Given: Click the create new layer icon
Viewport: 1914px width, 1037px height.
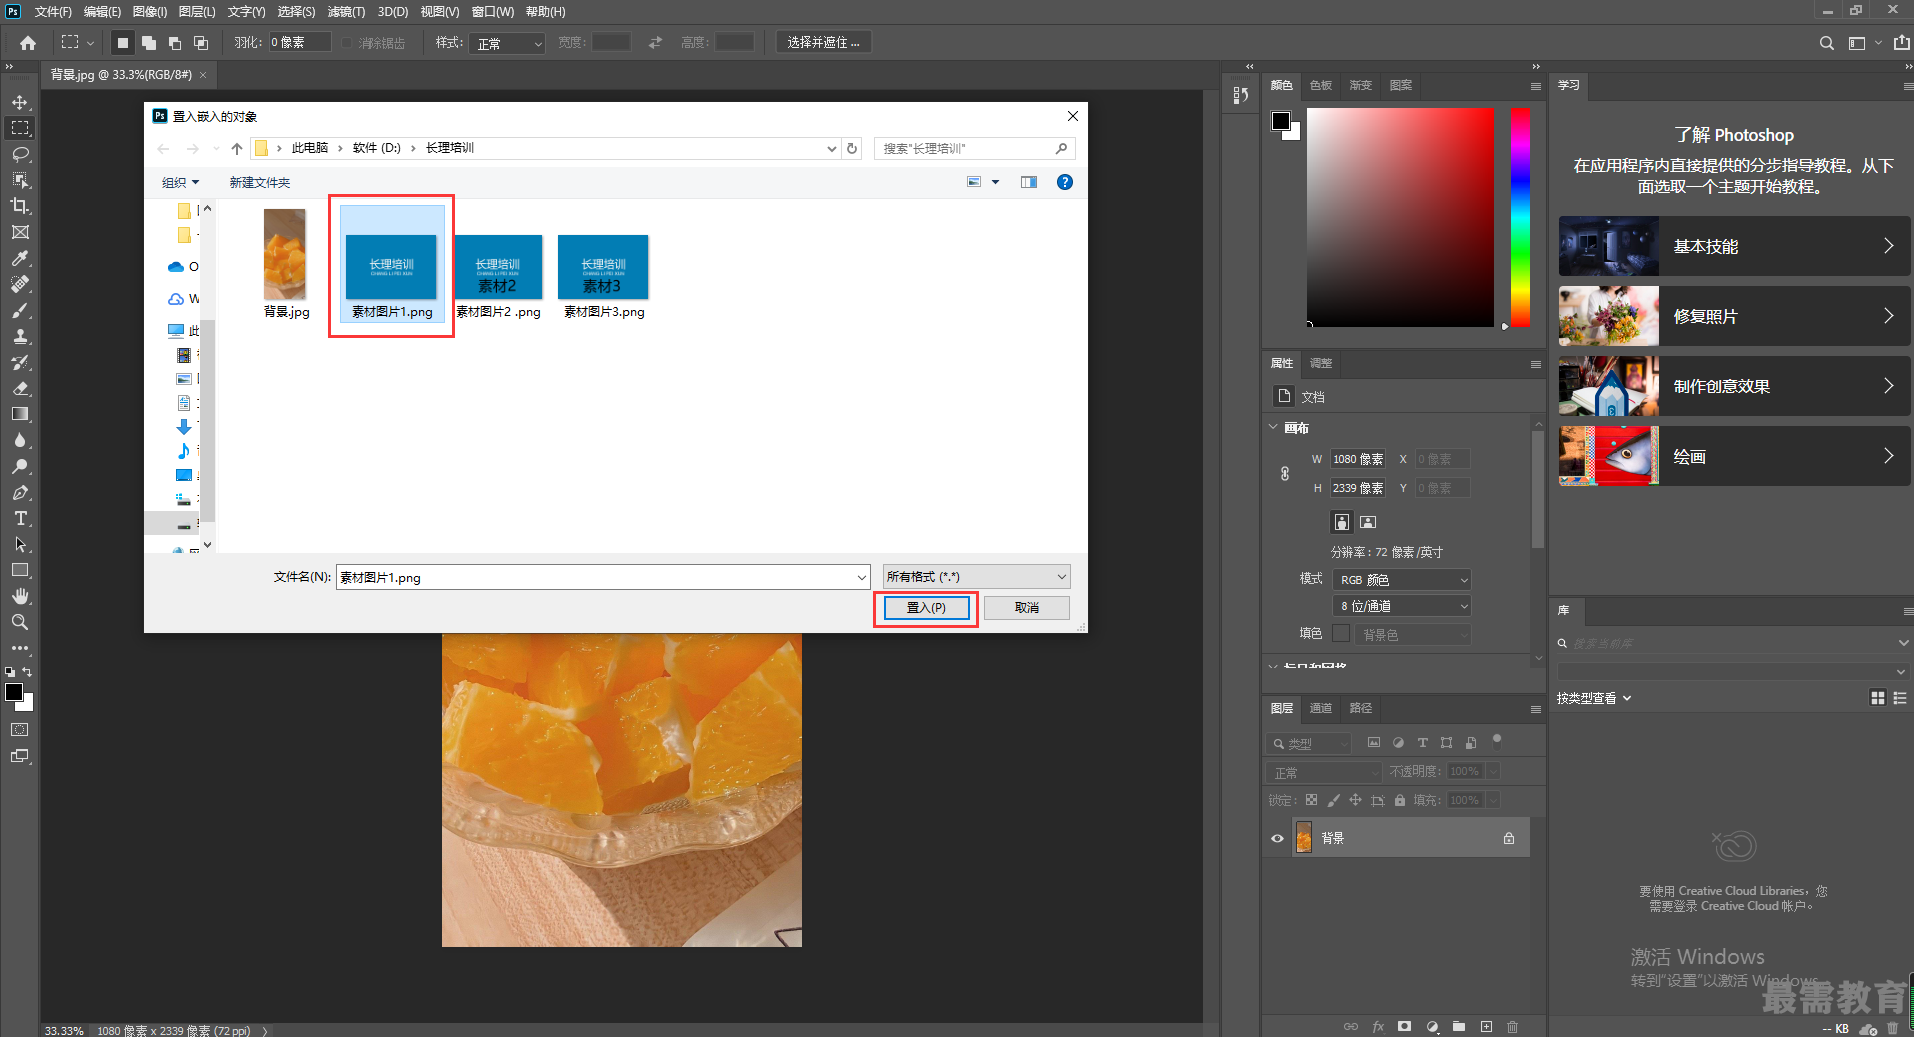Looking at the screenshot, I should [x=1486, y=1026].
